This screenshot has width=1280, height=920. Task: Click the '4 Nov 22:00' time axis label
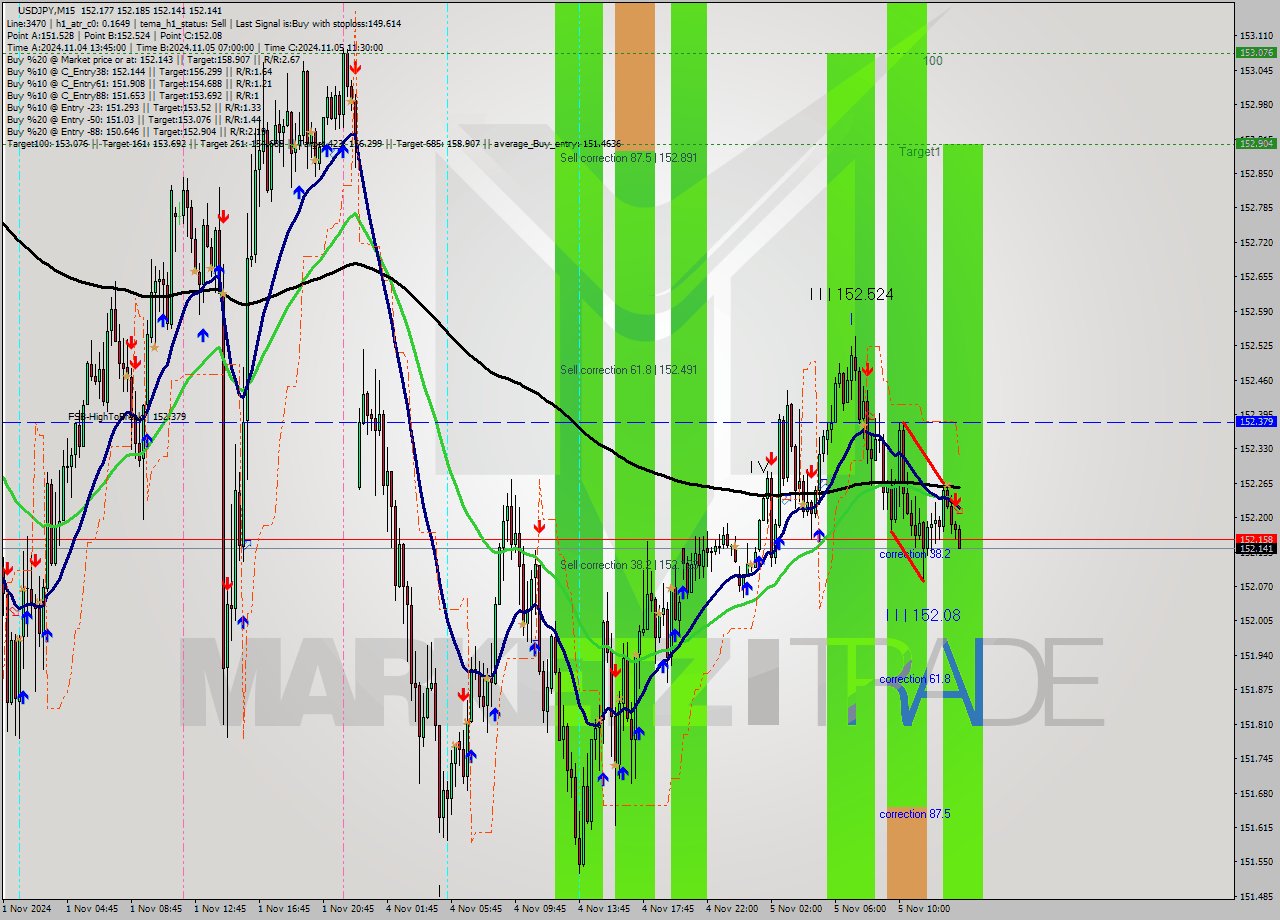tap(732, 909)
